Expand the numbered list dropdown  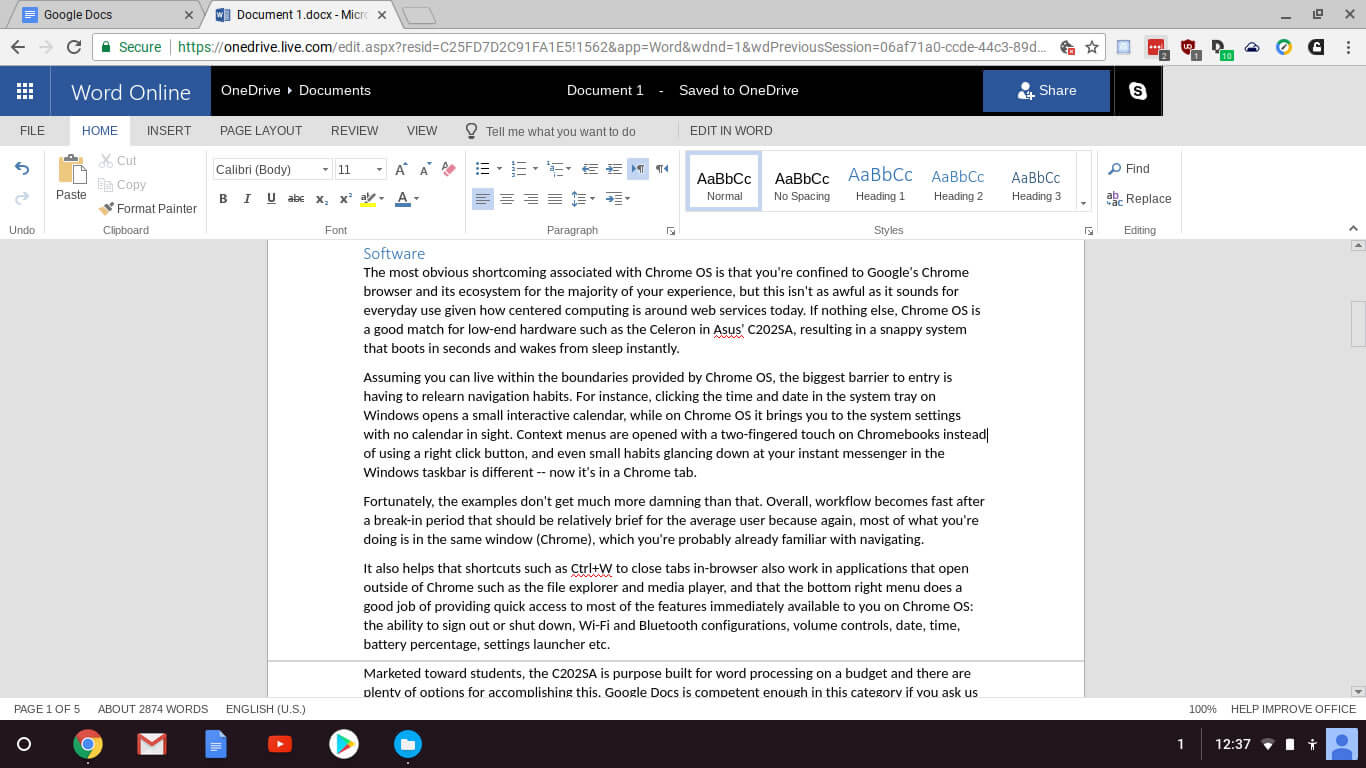click(x=535, y=169)
